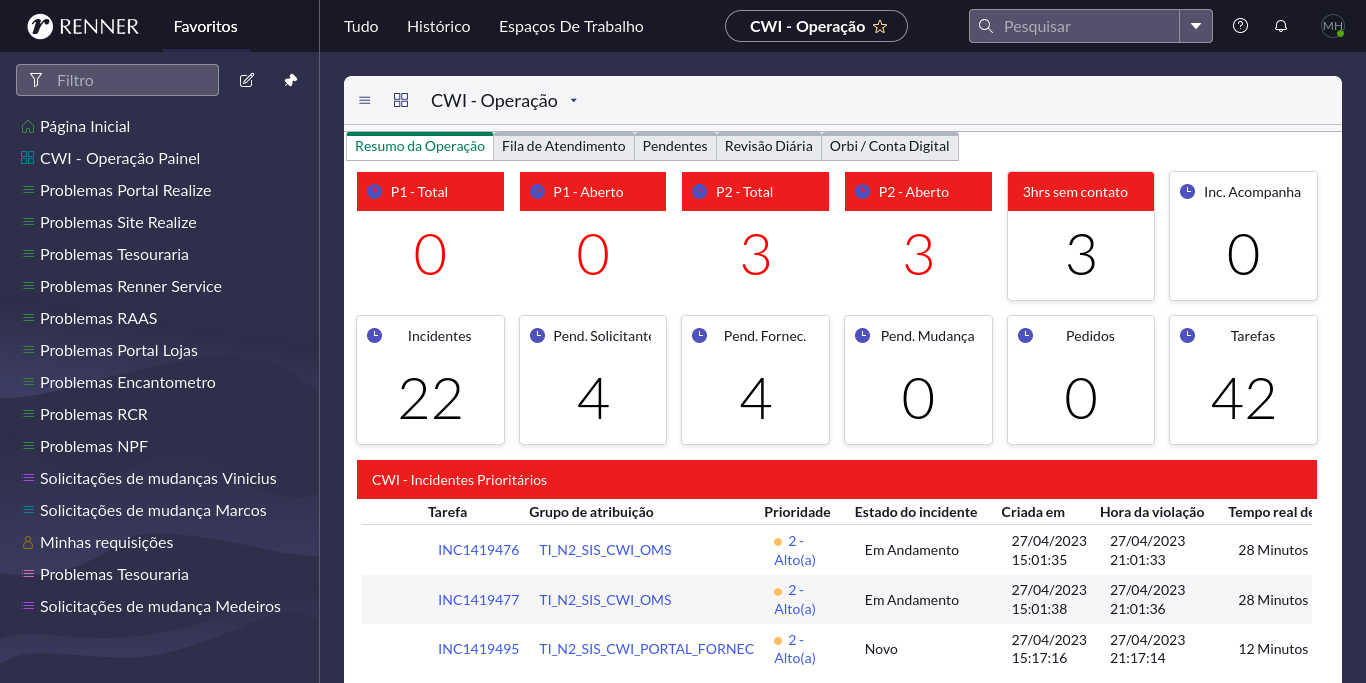Open the notifications bell
This screenshot has height=683, width=1366.
click(1281, 26)
